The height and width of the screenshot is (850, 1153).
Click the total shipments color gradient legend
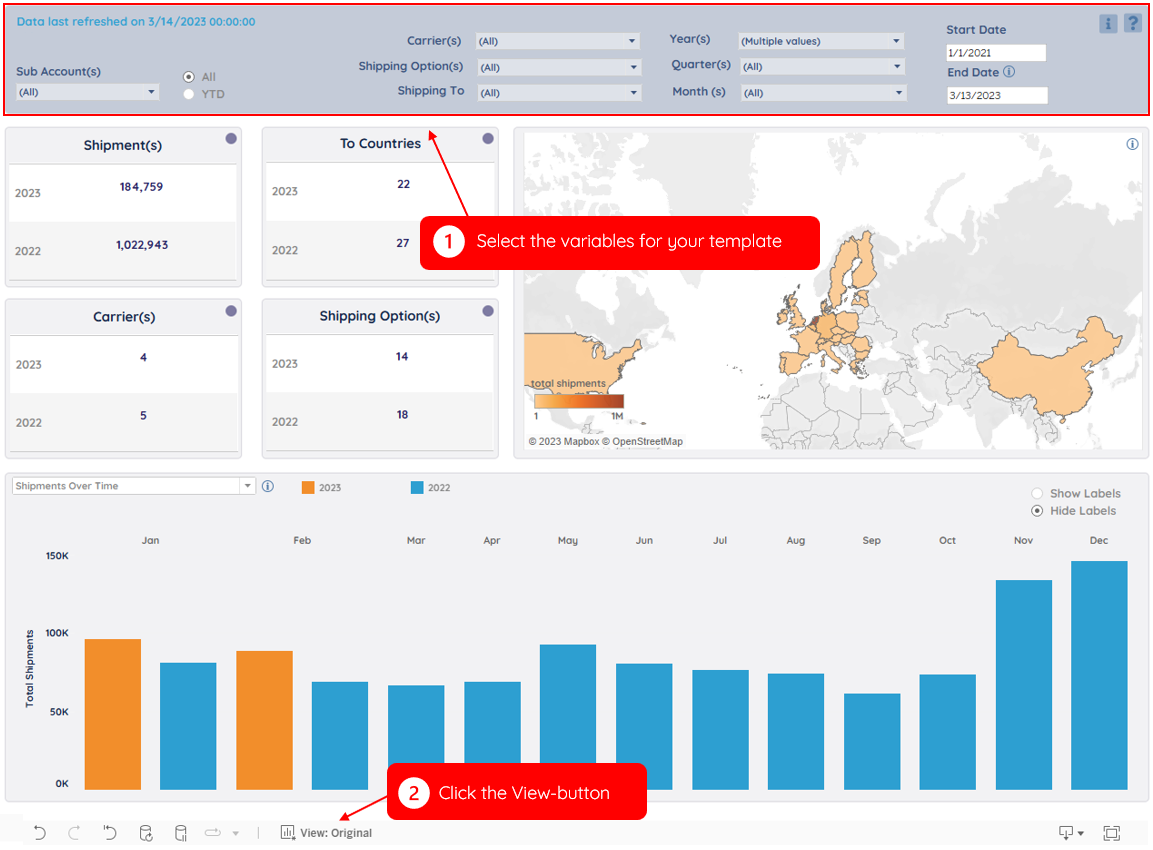click(x=579, y=401)
